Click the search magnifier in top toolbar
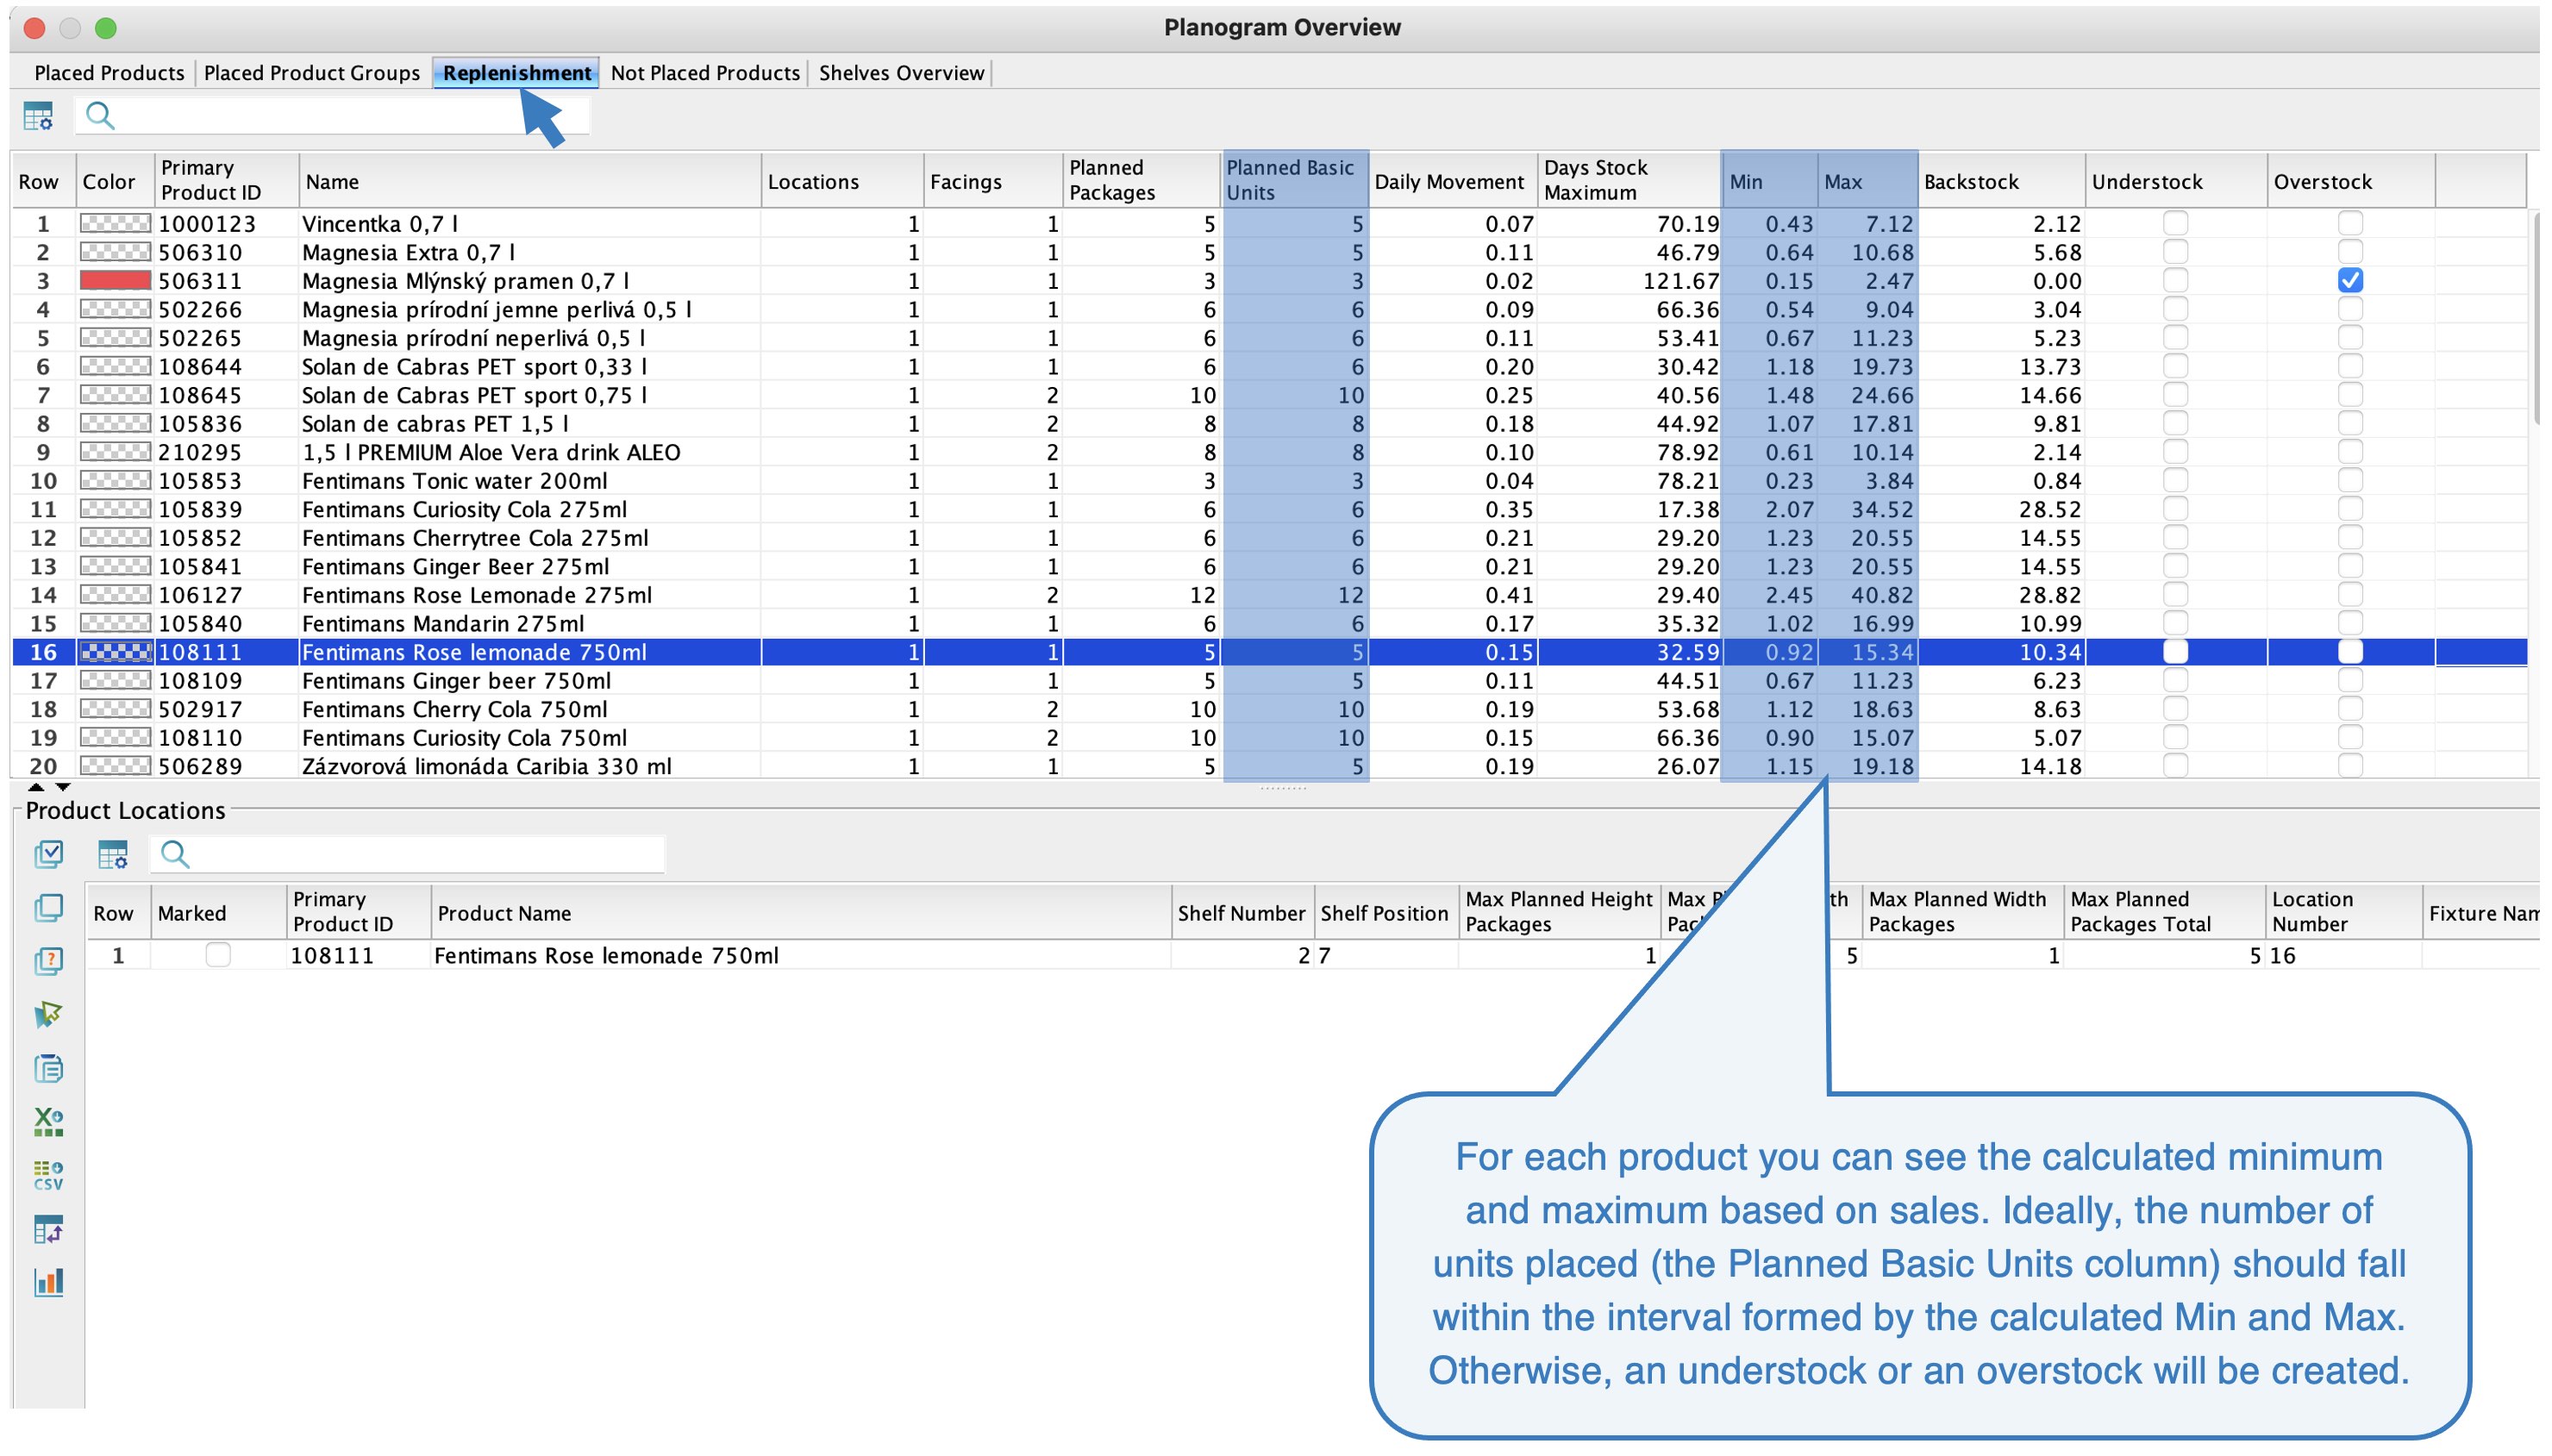2552x1456 pixels. click(100, 116)
